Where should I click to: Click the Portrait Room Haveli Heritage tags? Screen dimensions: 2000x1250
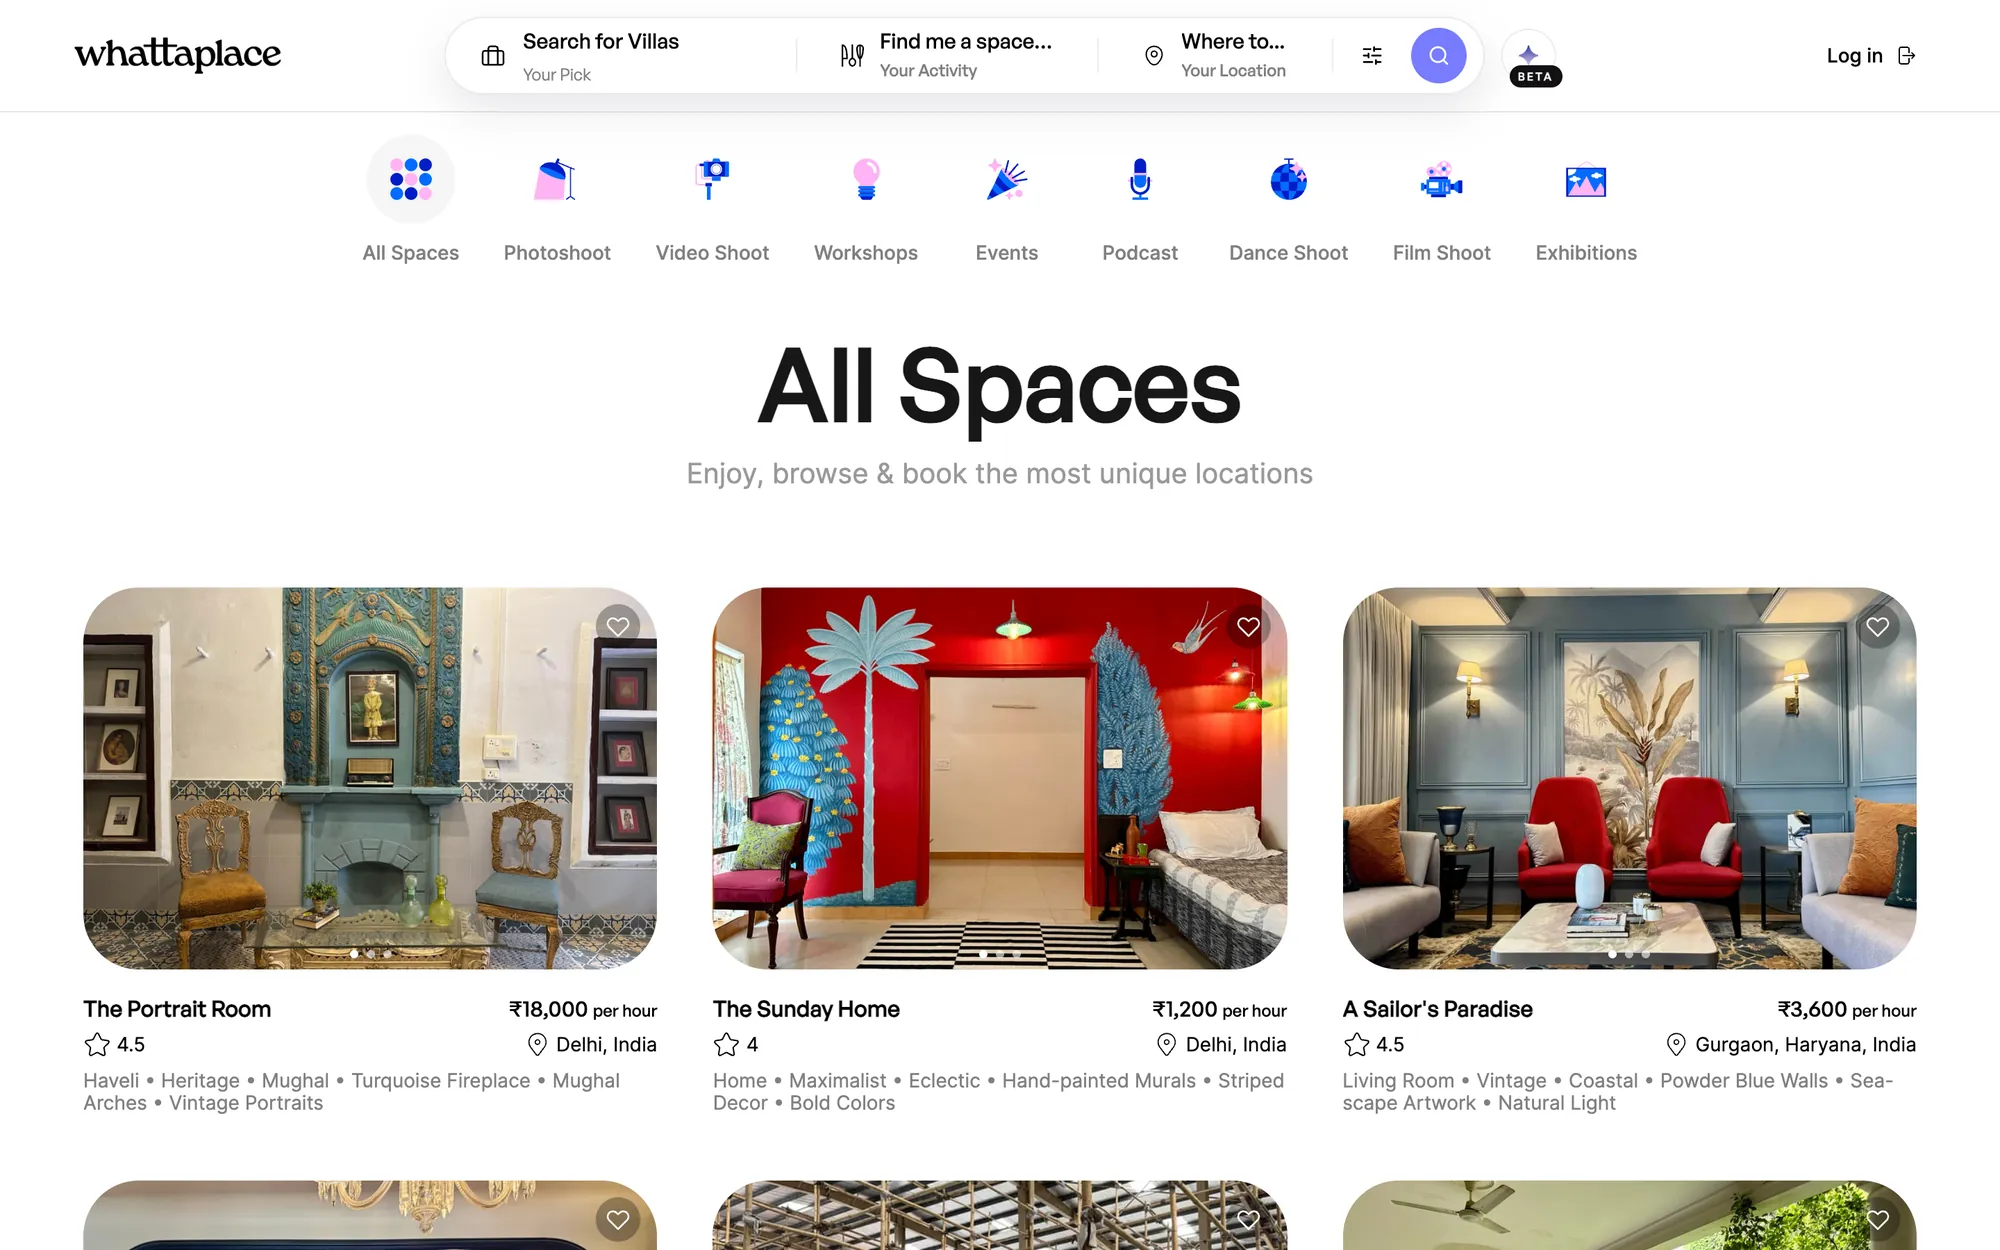point(352,1092)
